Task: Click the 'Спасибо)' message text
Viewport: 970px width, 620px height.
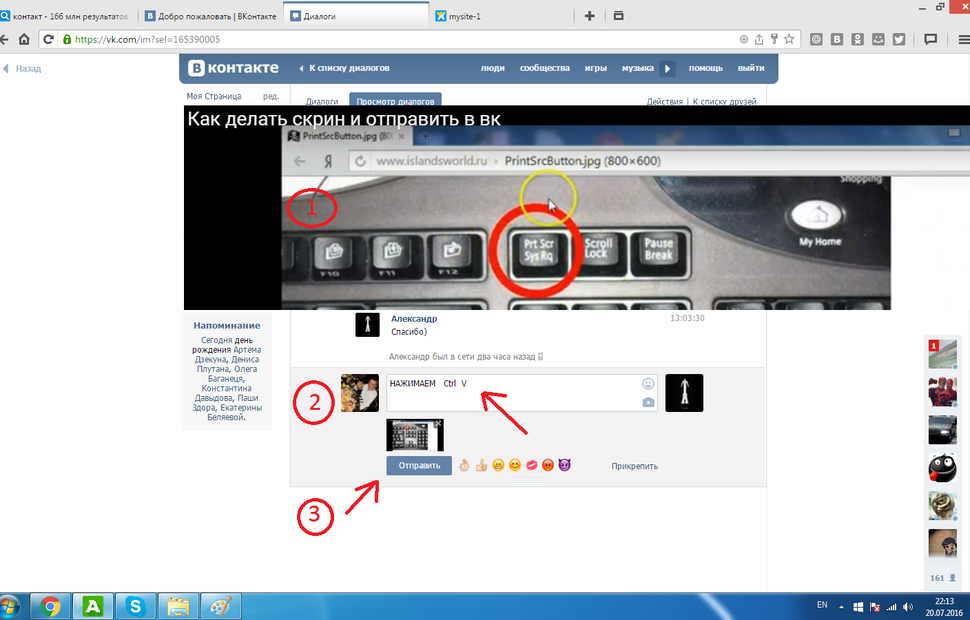Action: click(409, 332)
